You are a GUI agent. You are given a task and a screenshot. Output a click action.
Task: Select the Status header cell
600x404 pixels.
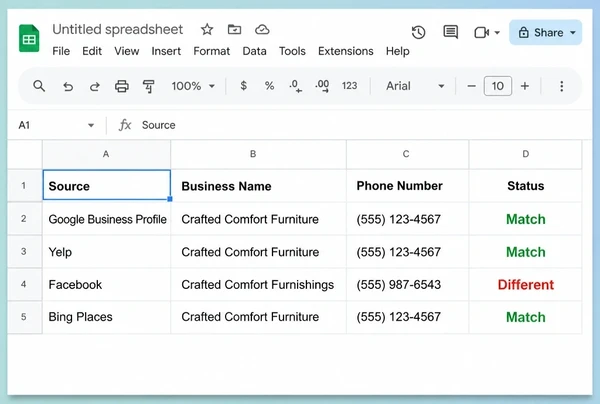pyautogui.click(x=525, y=186)
